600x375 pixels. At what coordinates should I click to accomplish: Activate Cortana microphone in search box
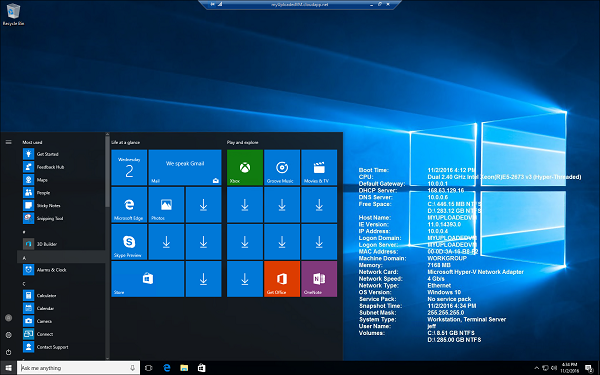pyautogui.click(x=132, y=368)
